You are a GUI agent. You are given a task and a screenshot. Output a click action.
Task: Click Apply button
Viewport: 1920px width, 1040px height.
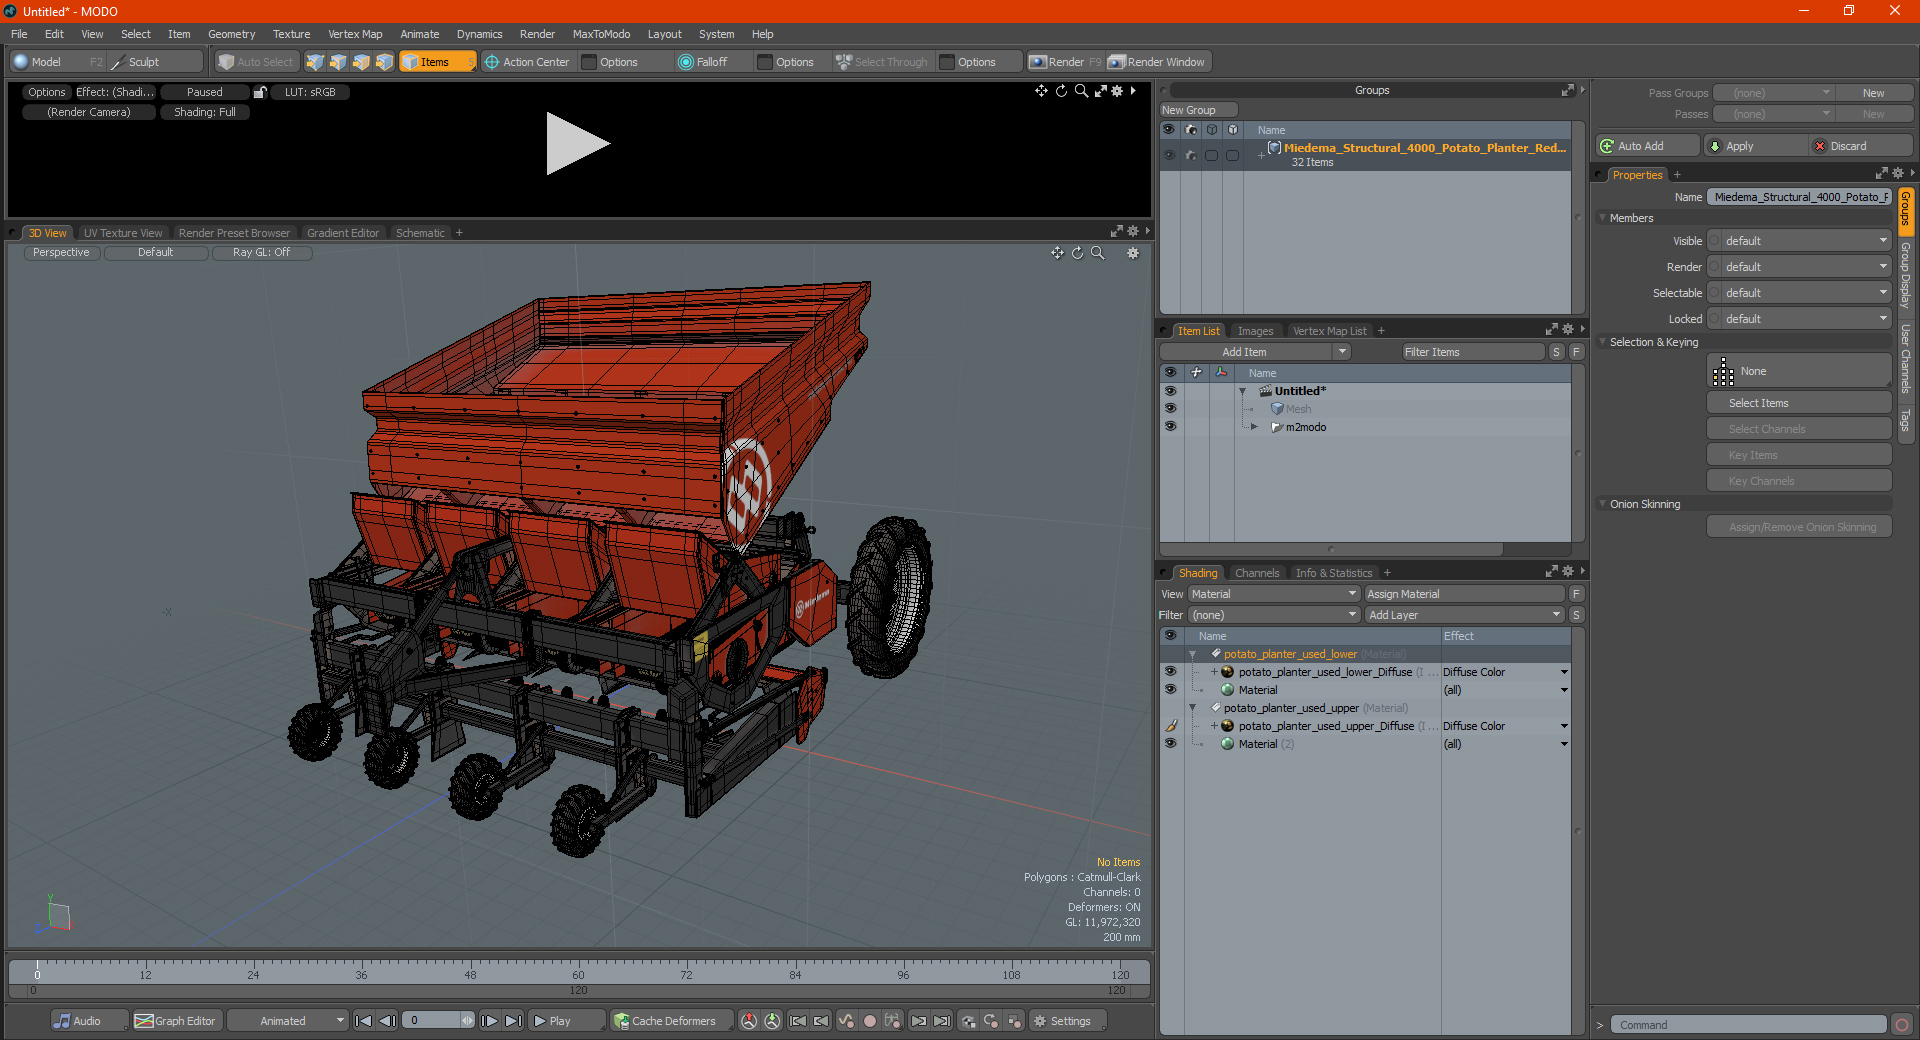pos(1755,146)
